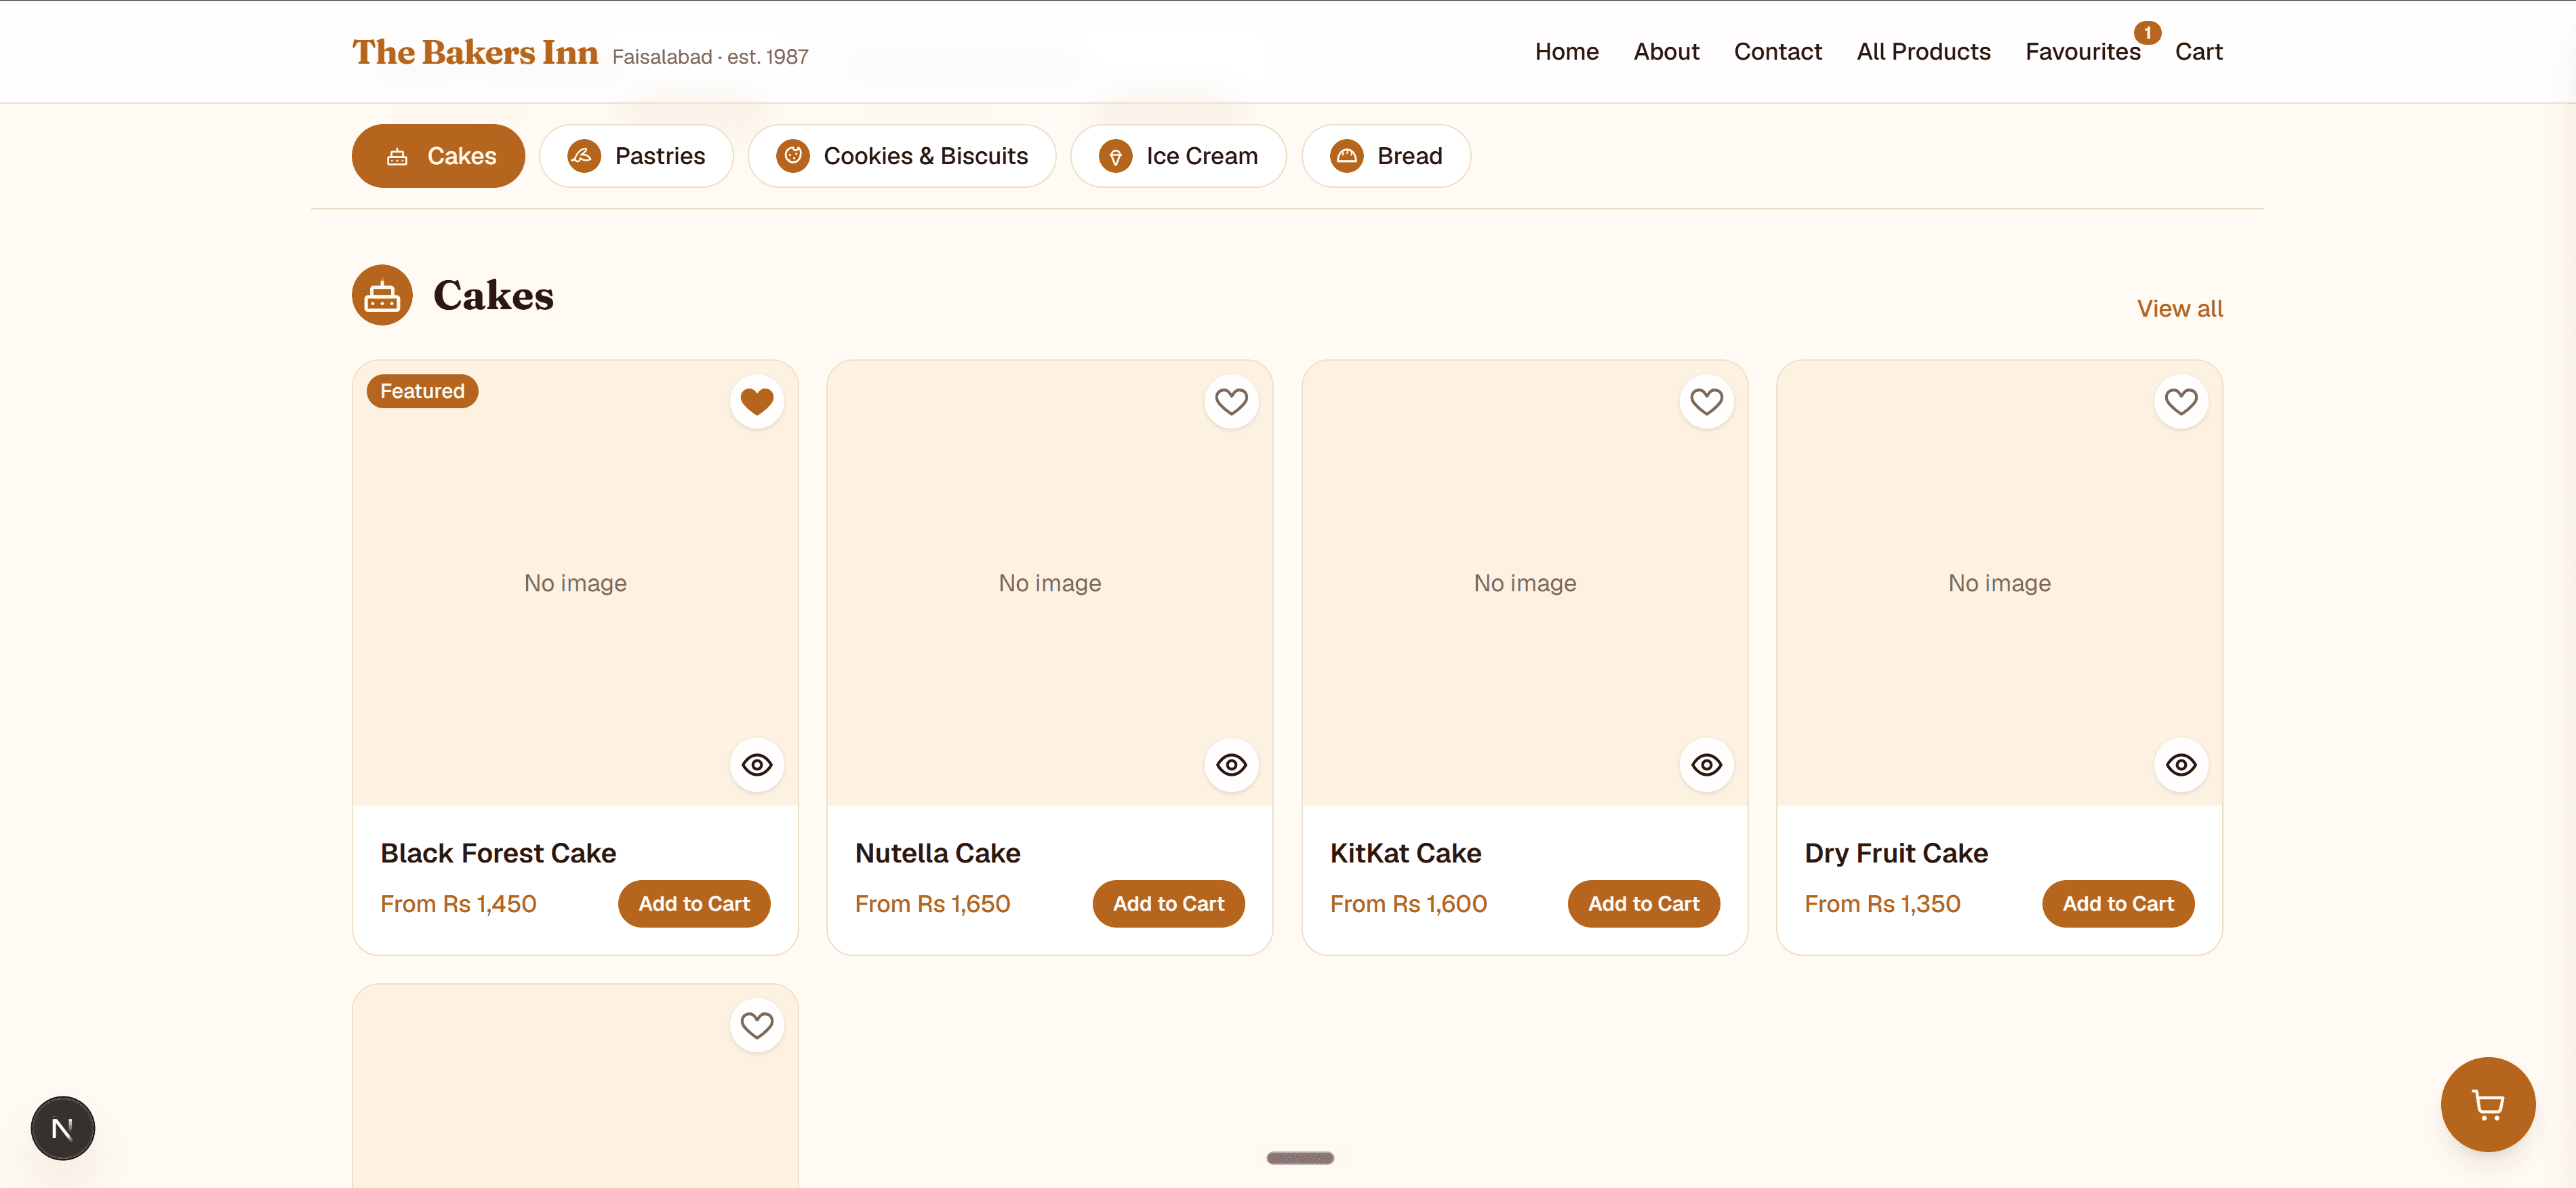The width and height of the screenshot is (2576, 1188).
Task: Unfavourite the Black Forest Cake heart icon
Action: 757,402
